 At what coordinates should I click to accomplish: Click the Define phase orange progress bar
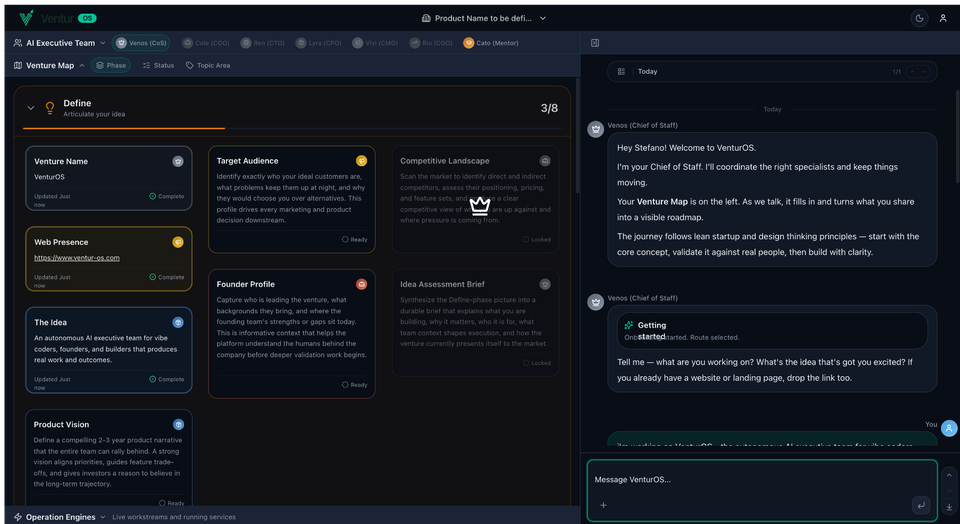(x=125, y=128)
